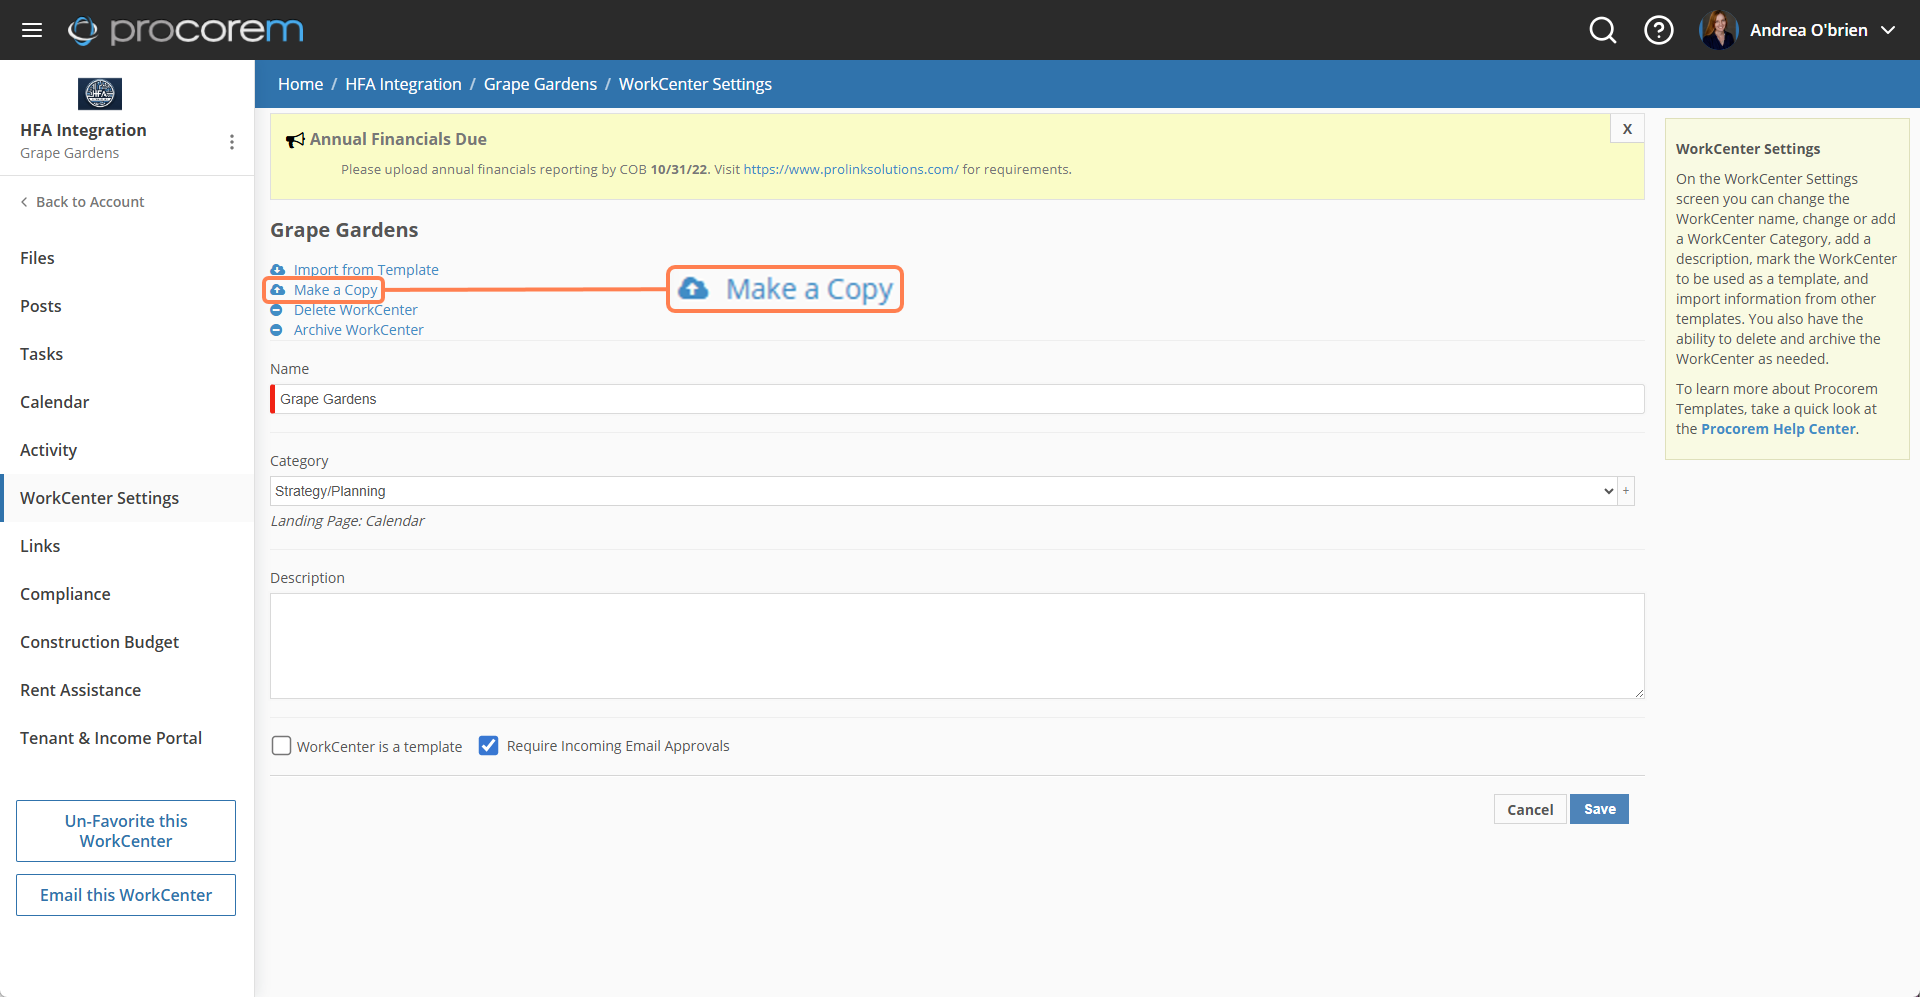The height and width of the screenshot is (997, 1920).
Task: Go to HFA Integration breadcrumb
Action: (403, 84)
